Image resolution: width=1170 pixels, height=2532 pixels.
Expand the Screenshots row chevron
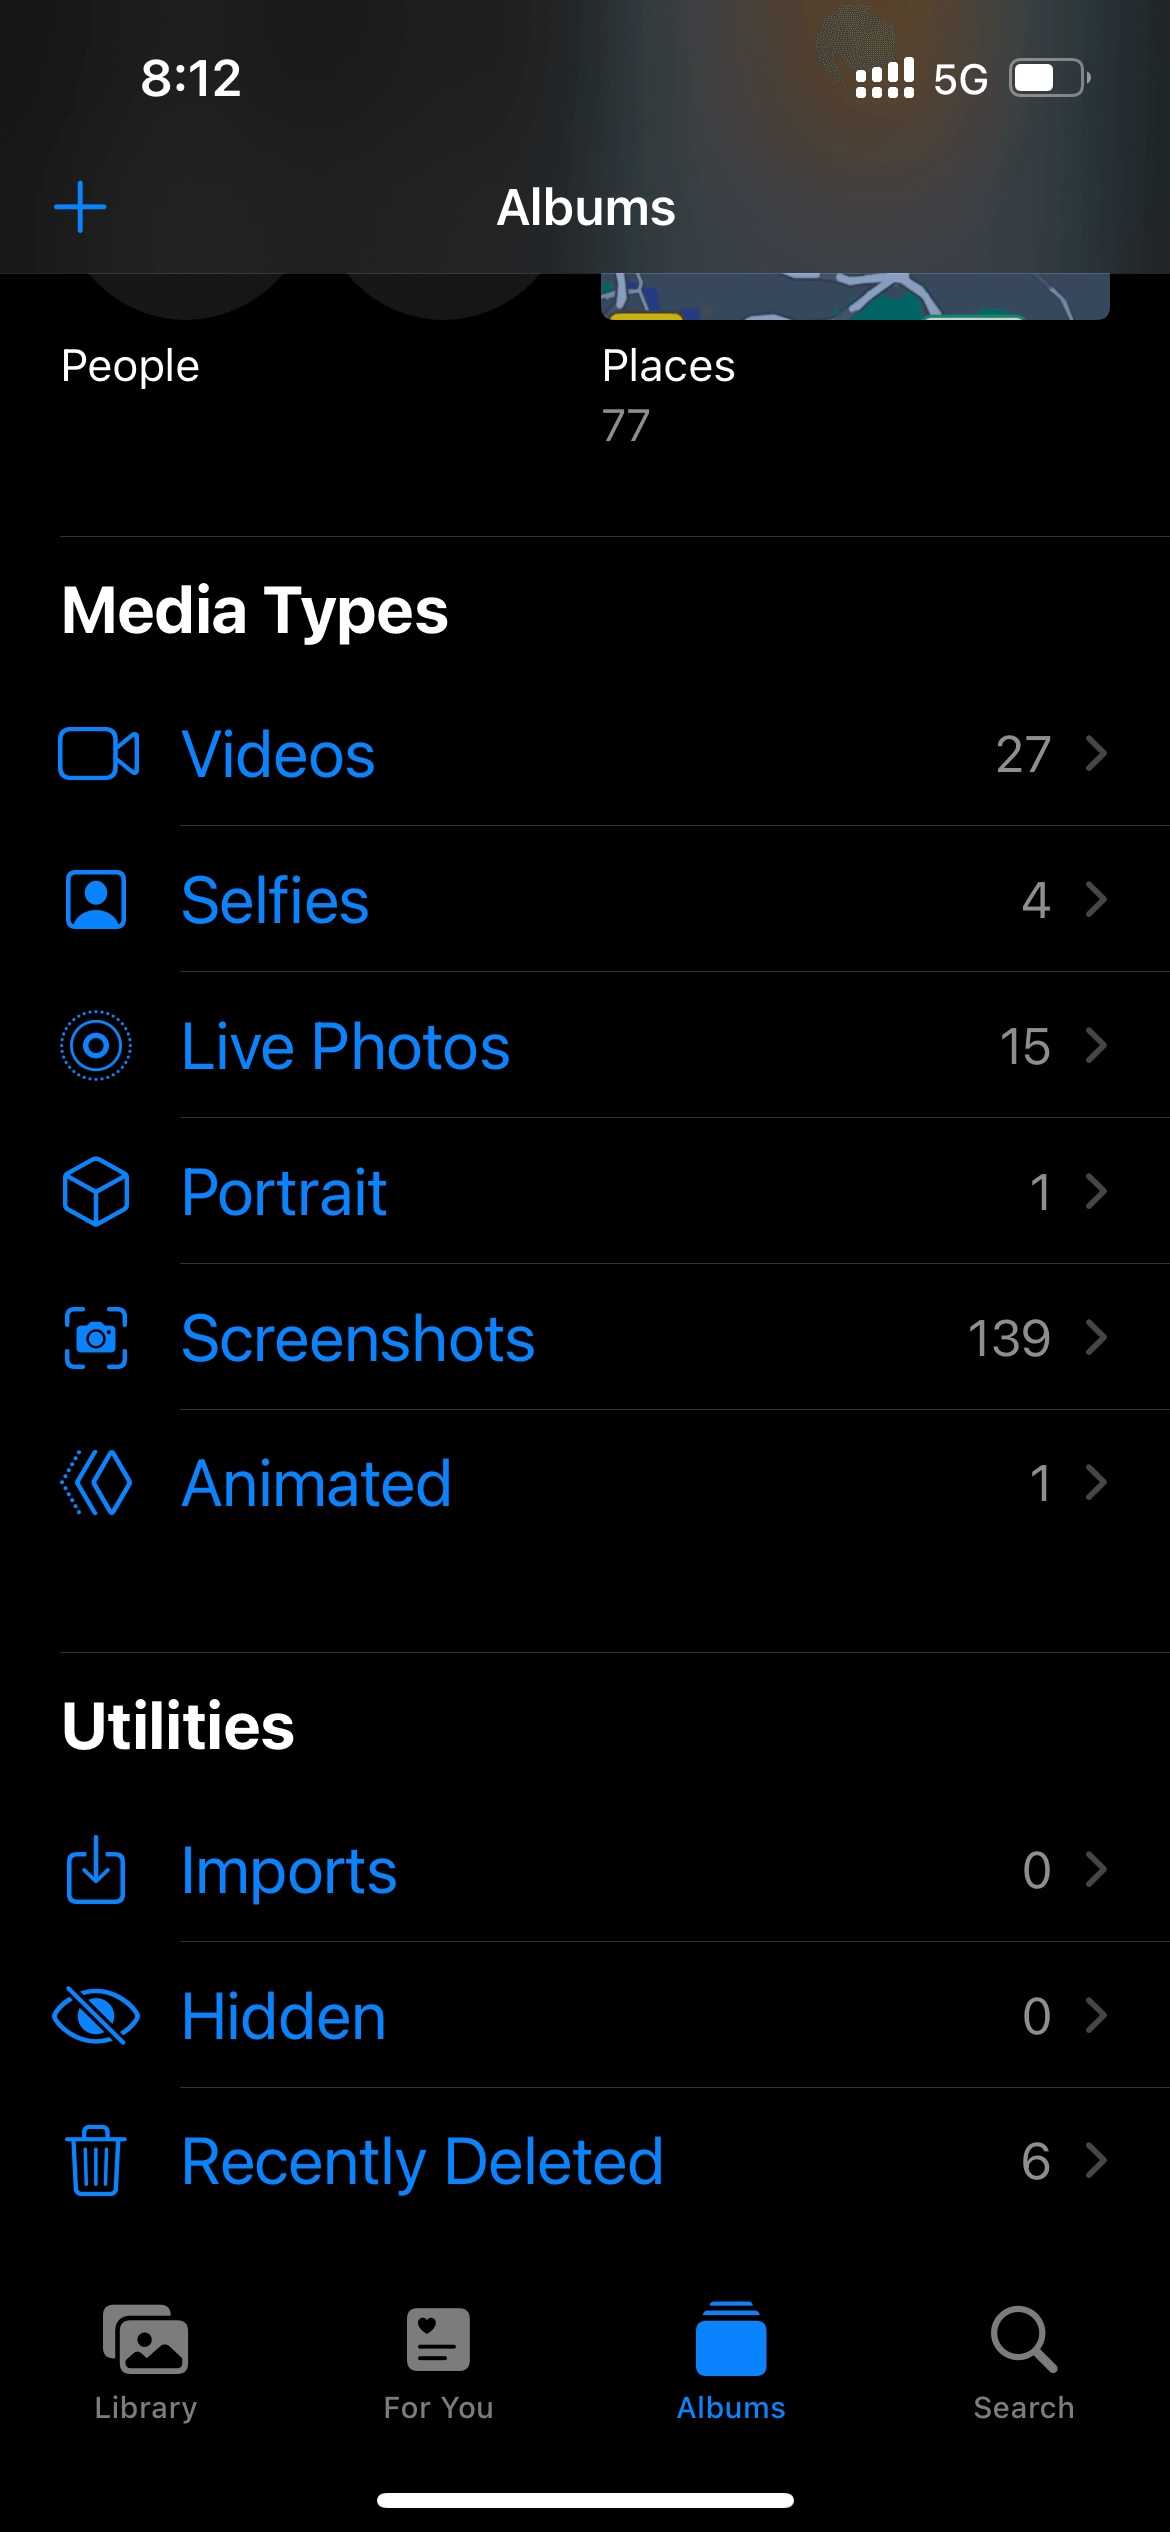pyautogui.click(x=1096, y=1338)
